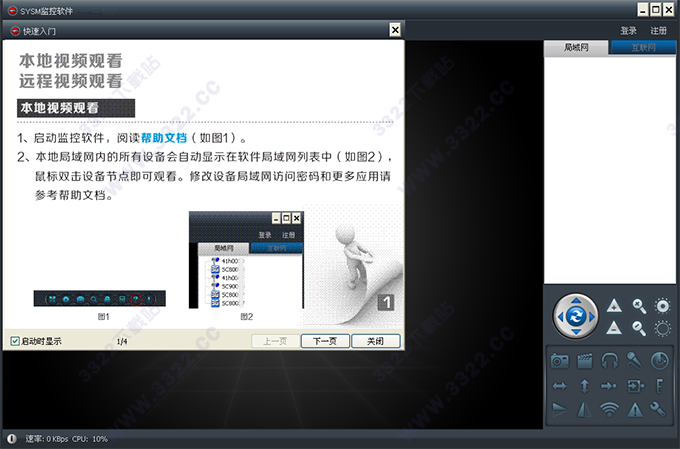Maximize the SYSM监控软件 window

click(656, 10)
